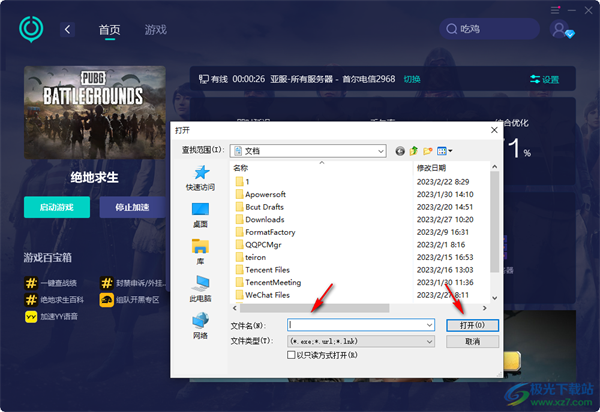Select the QQPCMgr folder

[259, 244]
